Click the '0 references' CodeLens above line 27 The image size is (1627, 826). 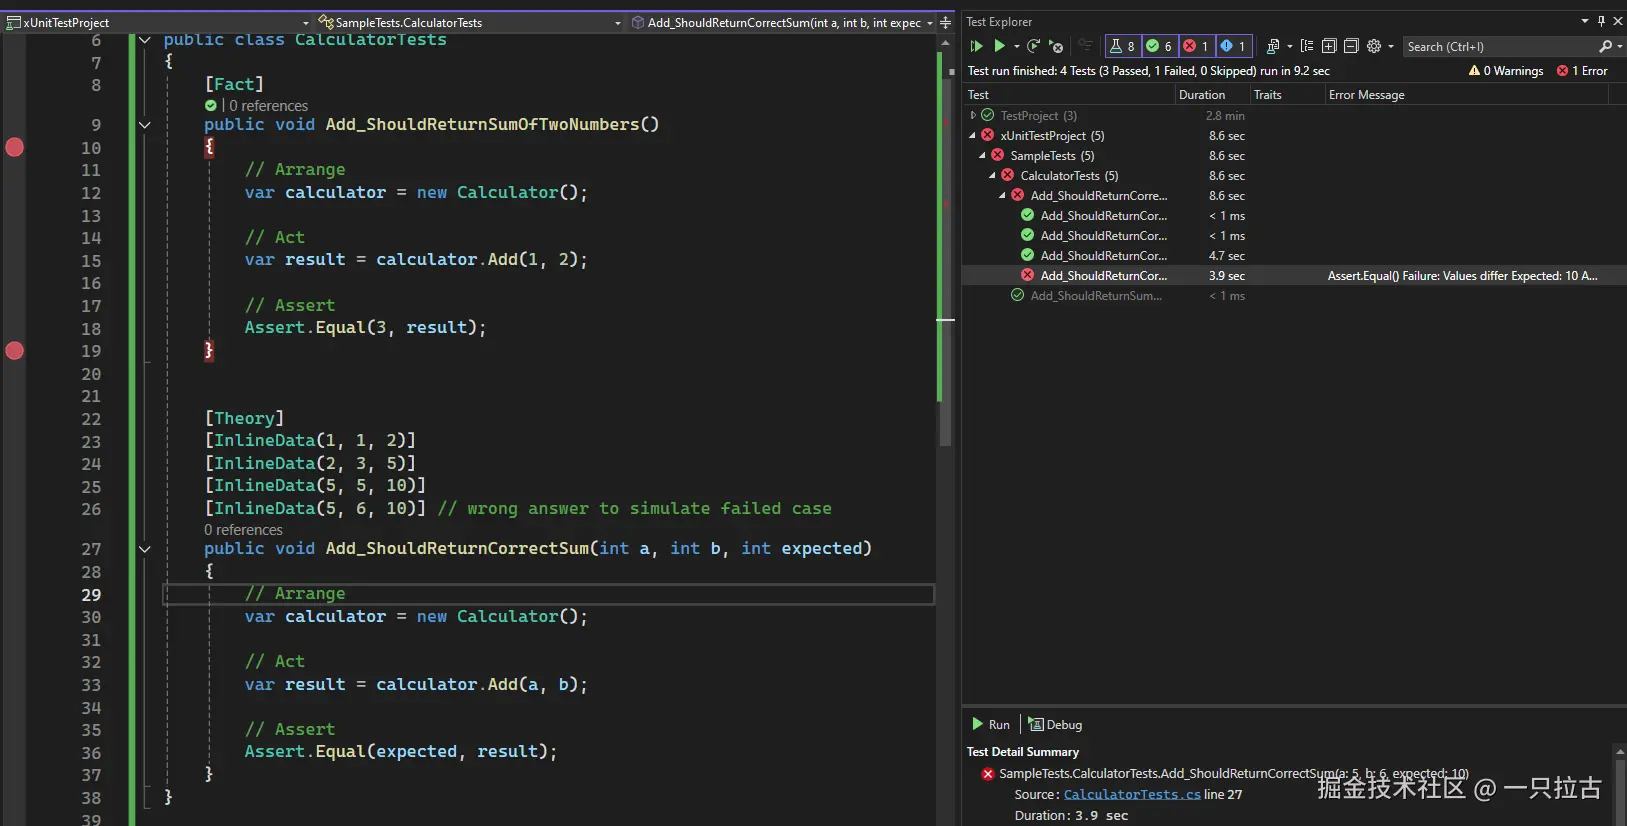coord(243,530)
